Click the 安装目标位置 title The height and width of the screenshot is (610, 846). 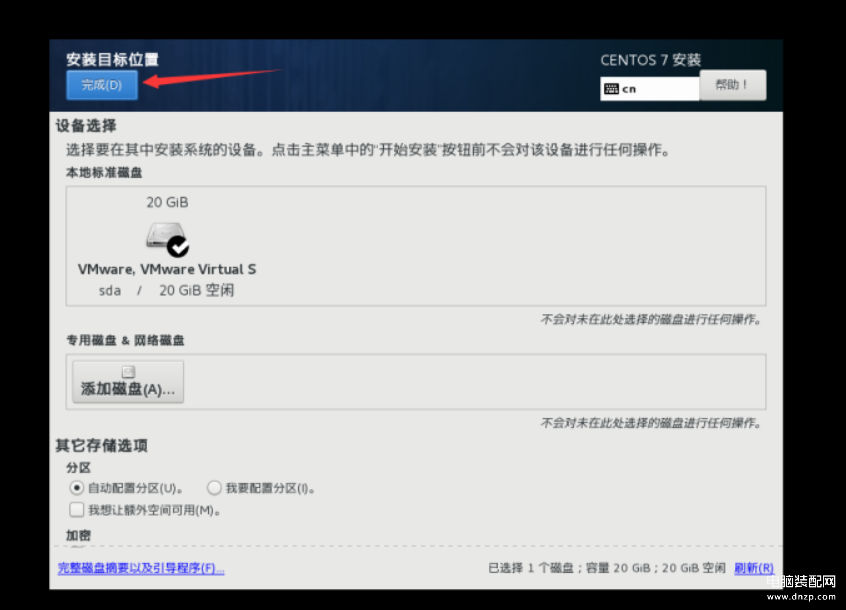pyautogui.click(x=112, y=59)
